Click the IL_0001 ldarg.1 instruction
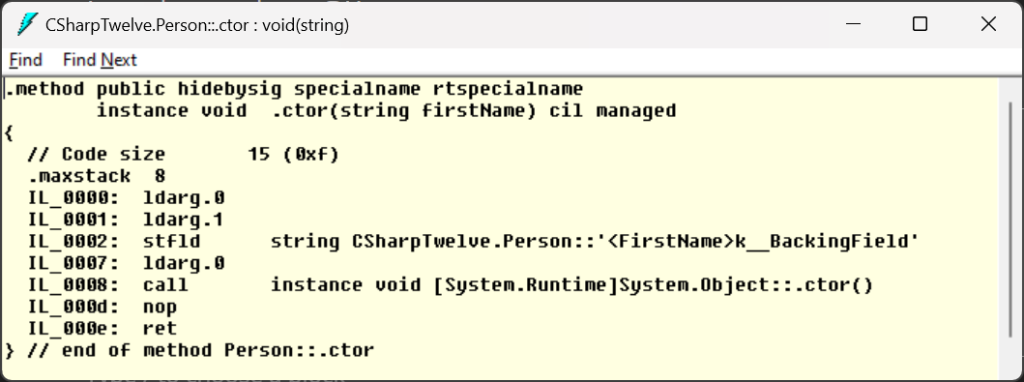1024x382 pixels. click(x=127, y=220)
